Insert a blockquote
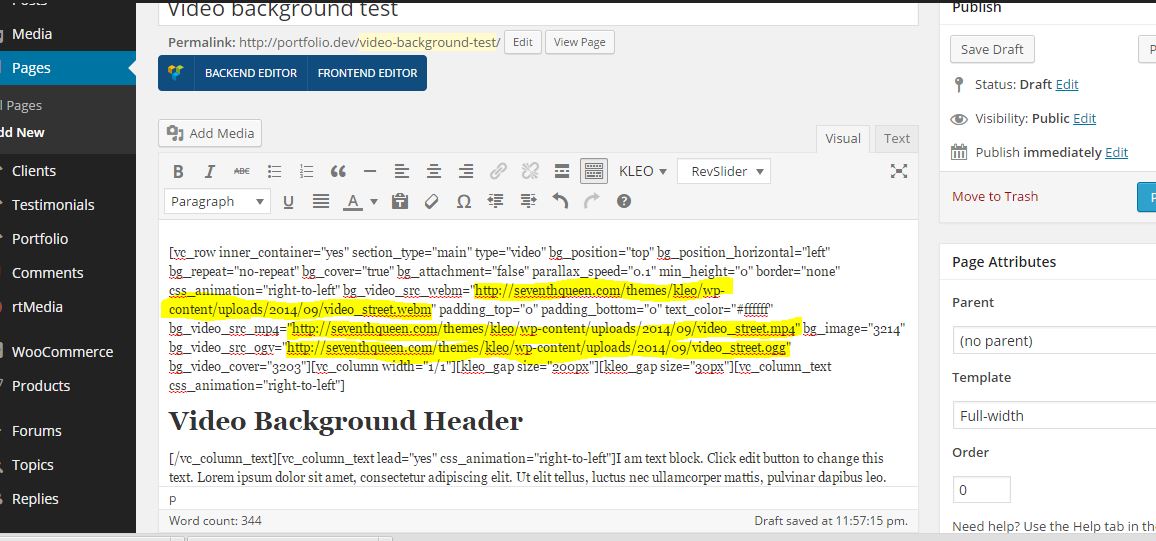This screenshot has width=1156, height=541. (x=338, y=171)
